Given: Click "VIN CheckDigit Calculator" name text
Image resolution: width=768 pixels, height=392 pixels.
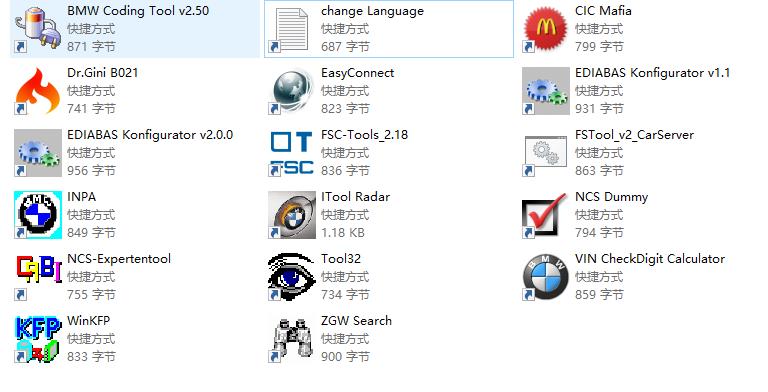Looking at the screenshot, I should (650, 259).
